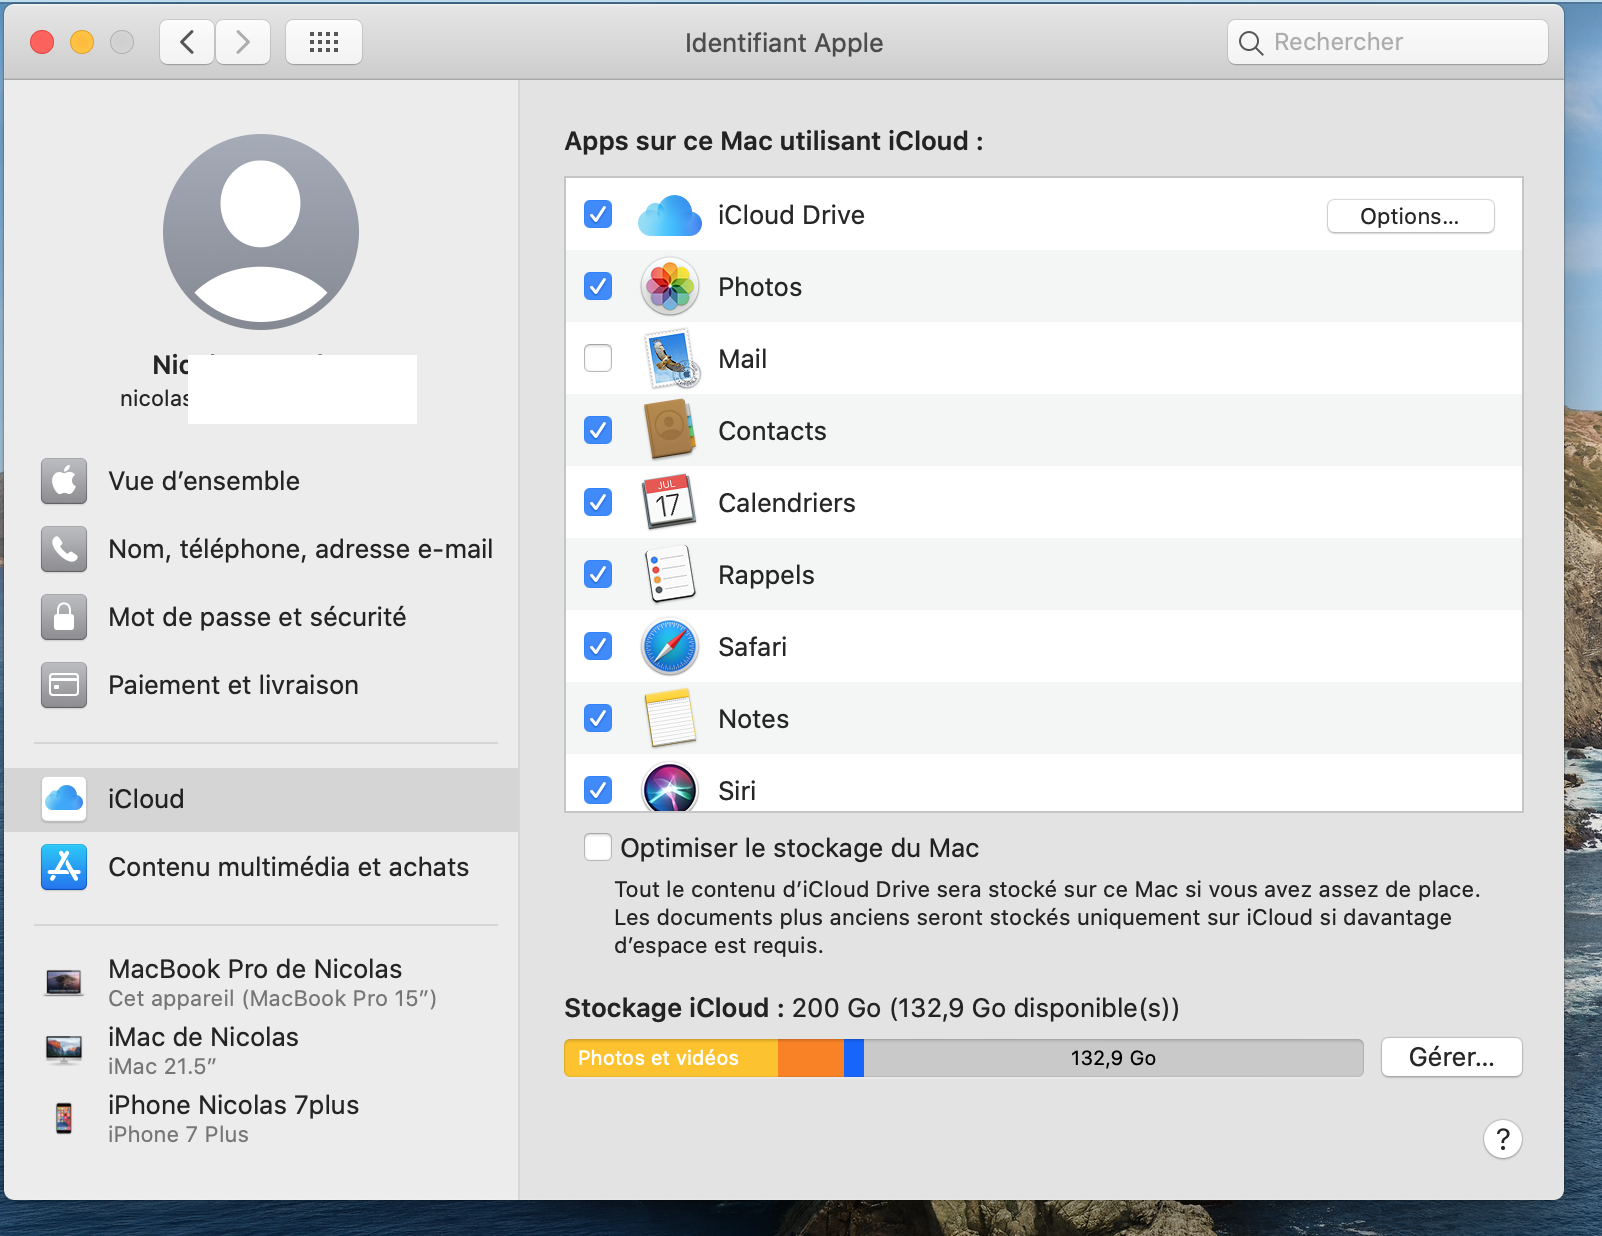This screenshot has height=1236, width=1602.
Task: Enable the Mail checkbox
Action: tap(598, 358)
